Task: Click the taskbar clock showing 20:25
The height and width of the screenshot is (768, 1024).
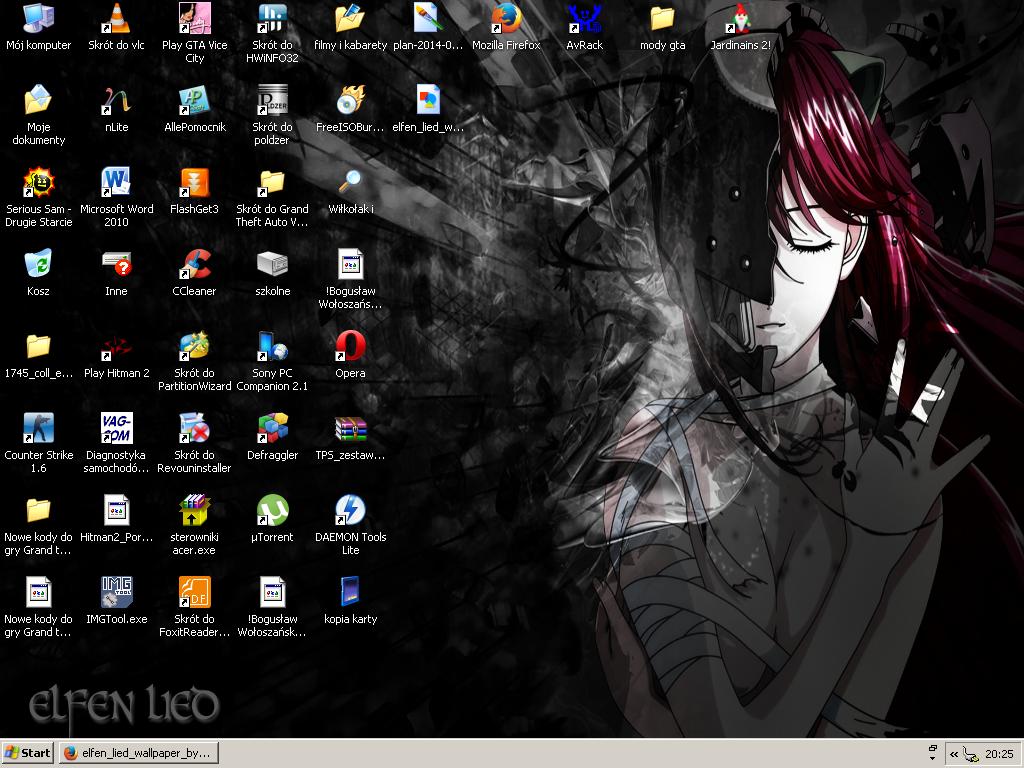Action: [999, 754]
